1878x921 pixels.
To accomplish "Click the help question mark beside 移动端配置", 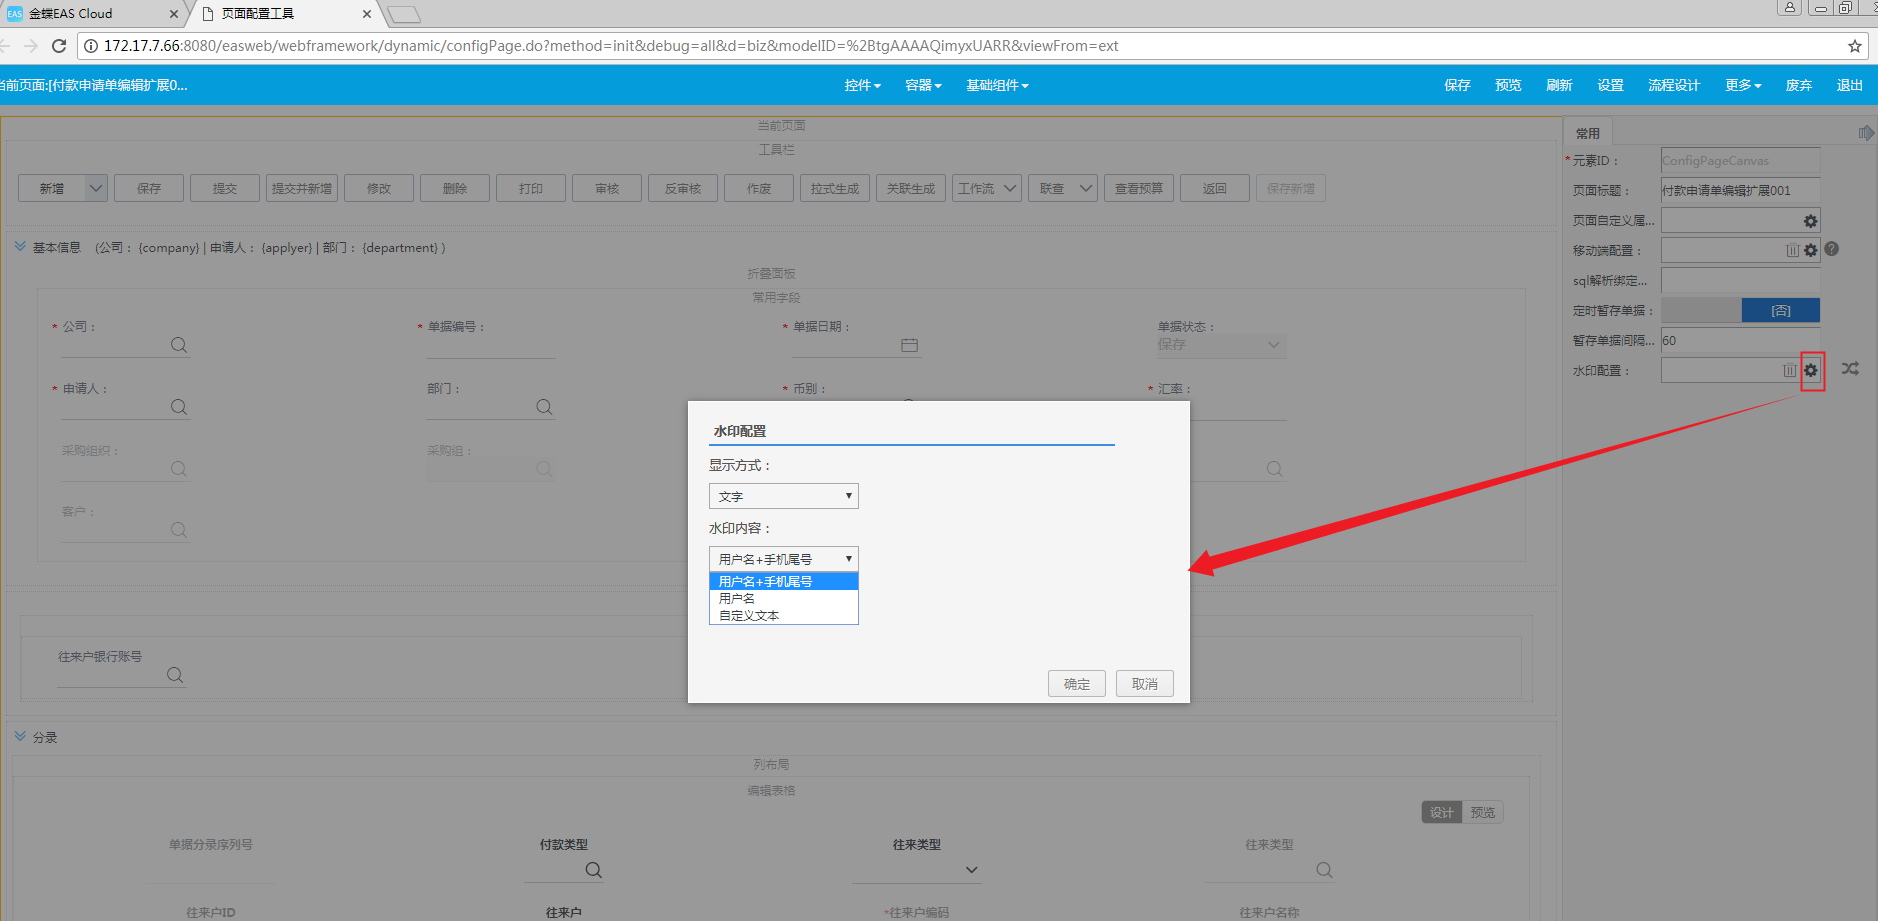I will tap(1832, 249).
